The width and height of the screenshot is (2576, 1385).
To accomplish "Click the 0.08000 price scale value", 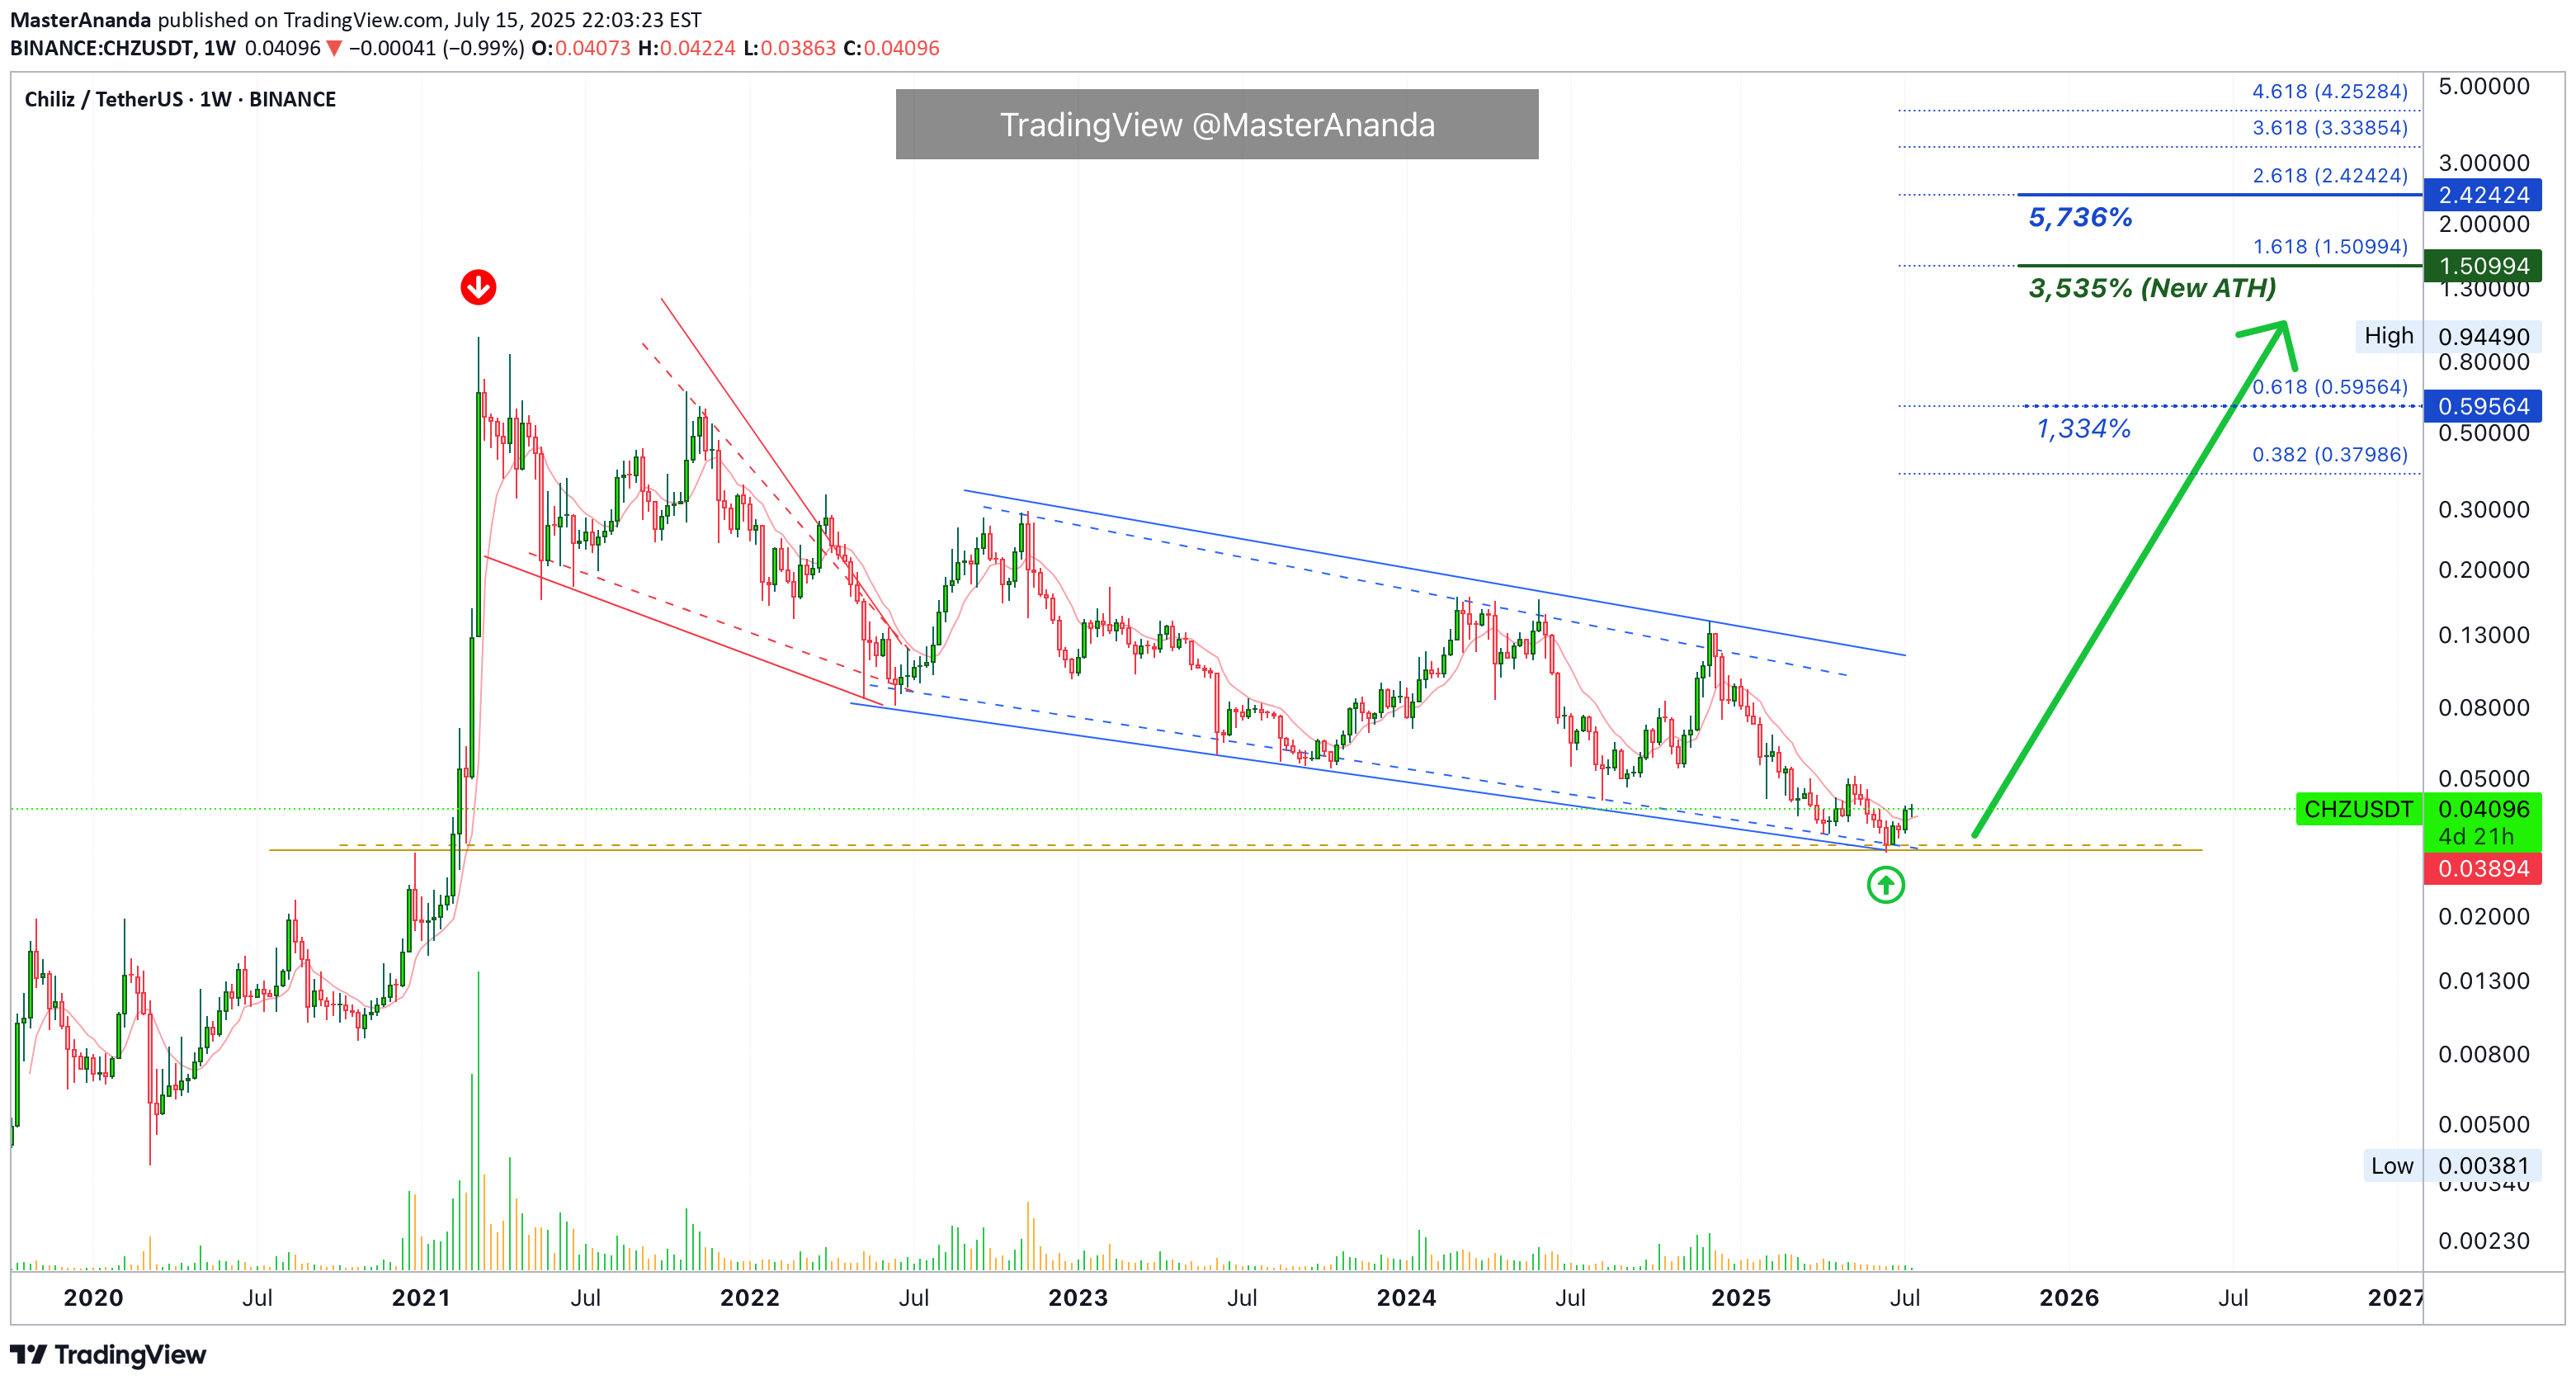I will [x=2483, y=708].
